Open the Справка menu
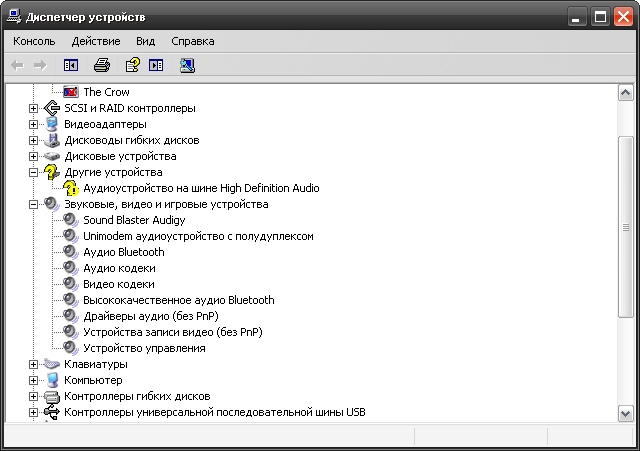Screen dimensions: 640x451 click(192, 41)
